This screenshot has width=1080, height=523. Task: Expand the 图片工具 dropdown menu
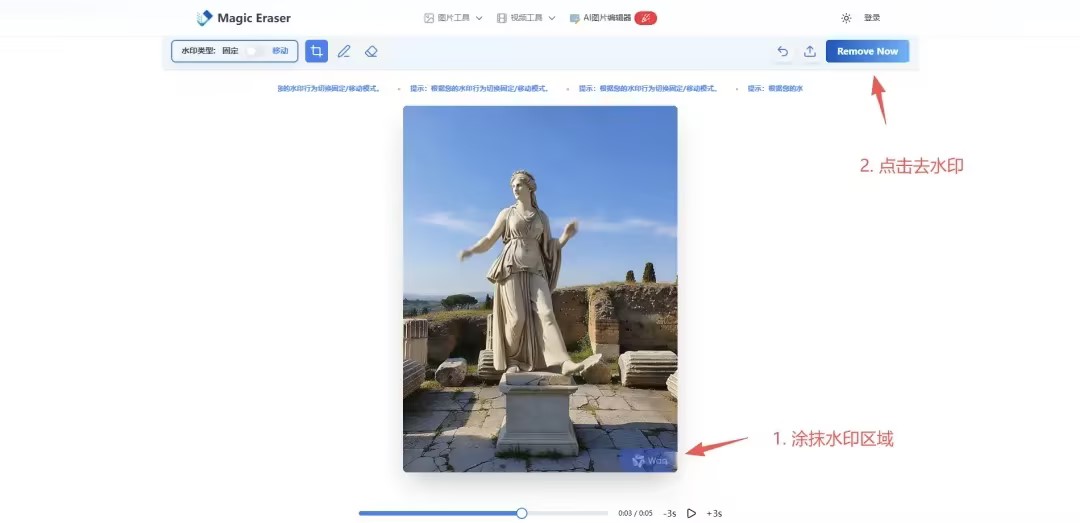click(x=453, y=18)
